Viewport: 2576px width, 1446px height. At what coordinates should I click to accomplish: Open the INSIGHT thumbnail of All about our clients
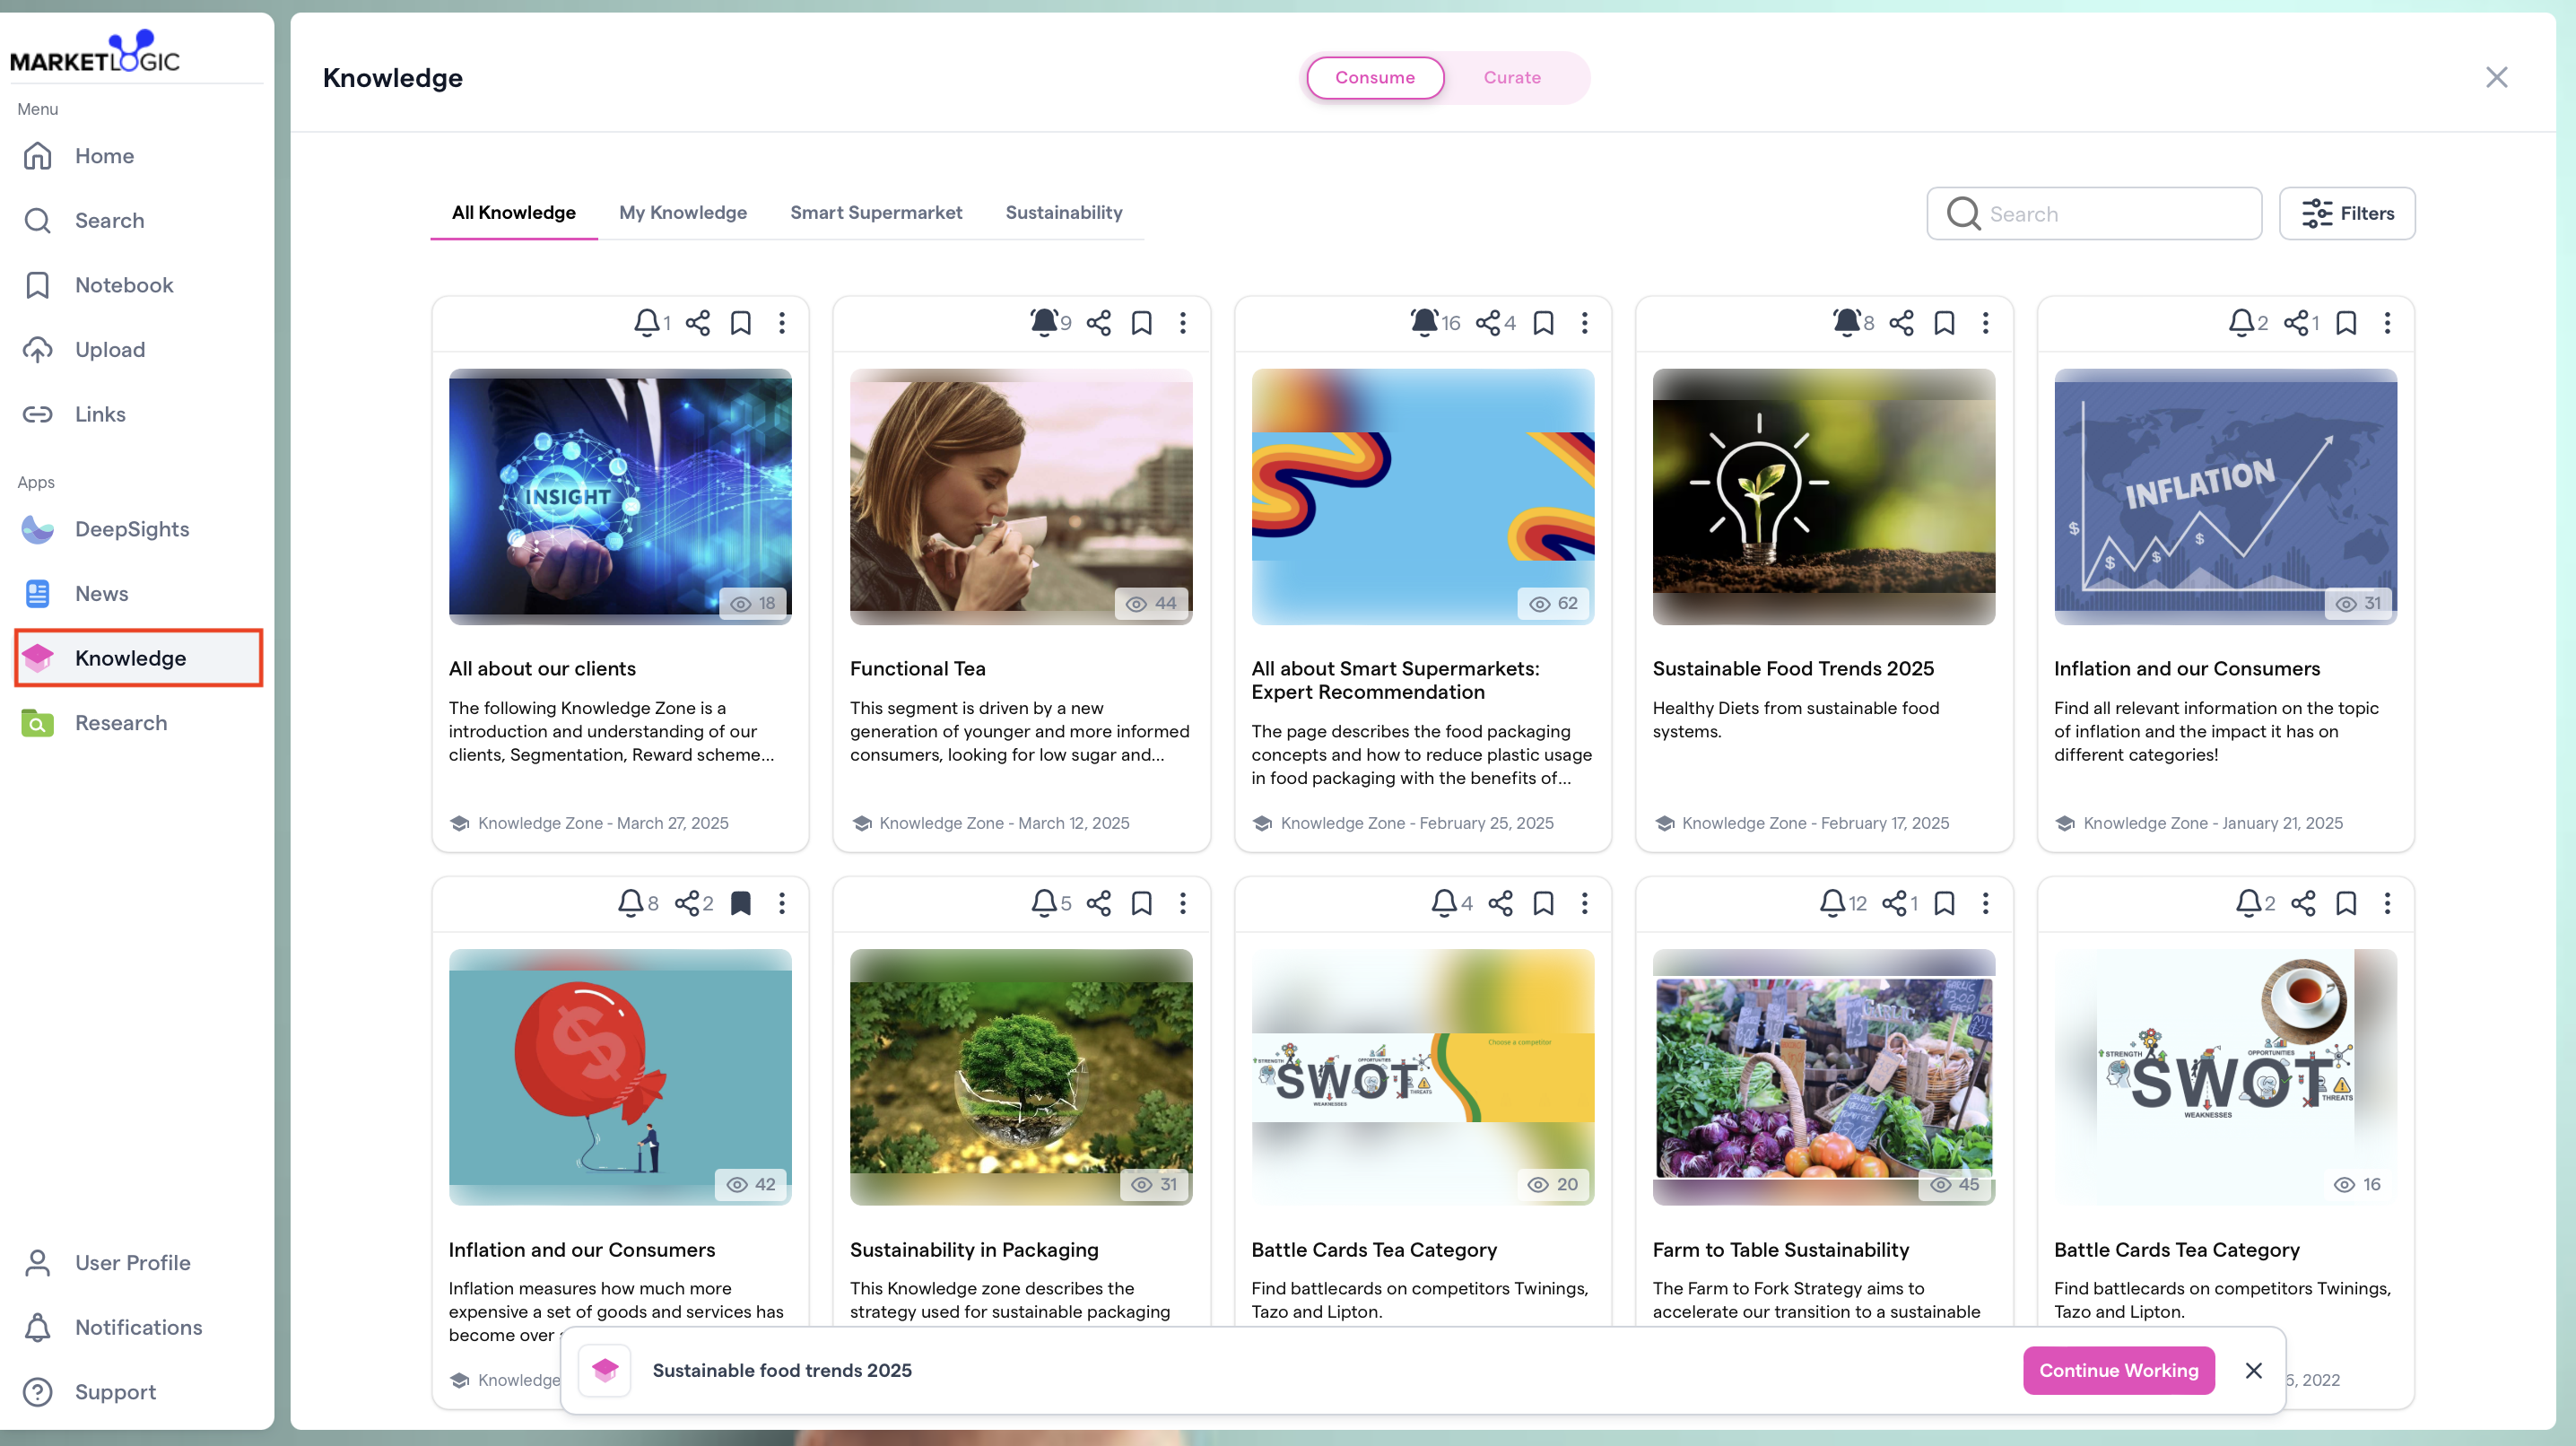click(x=620, y=496)
